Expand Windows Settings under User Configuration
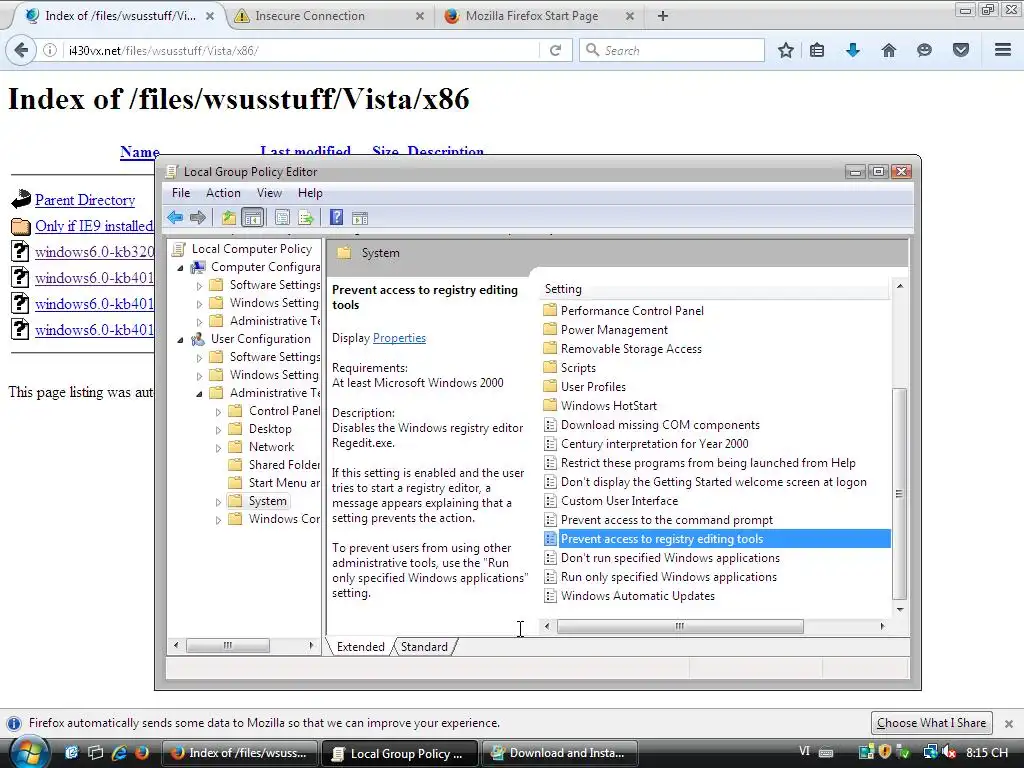This screenshot has width=1024, height=768. 199,376
